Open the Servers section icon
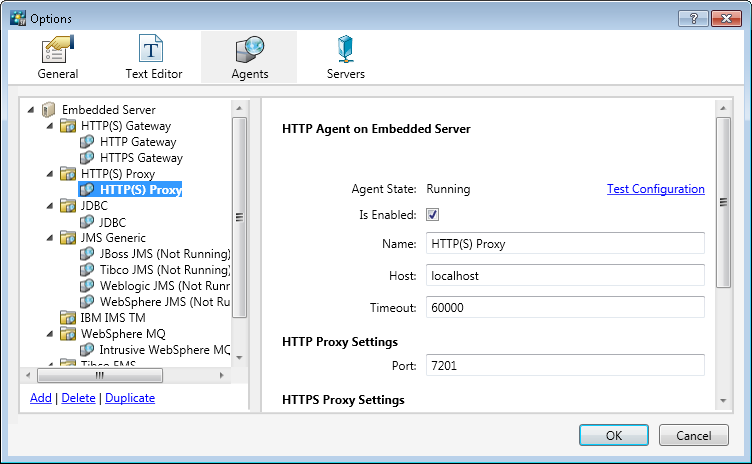752x464 pixels. [346, 49]
